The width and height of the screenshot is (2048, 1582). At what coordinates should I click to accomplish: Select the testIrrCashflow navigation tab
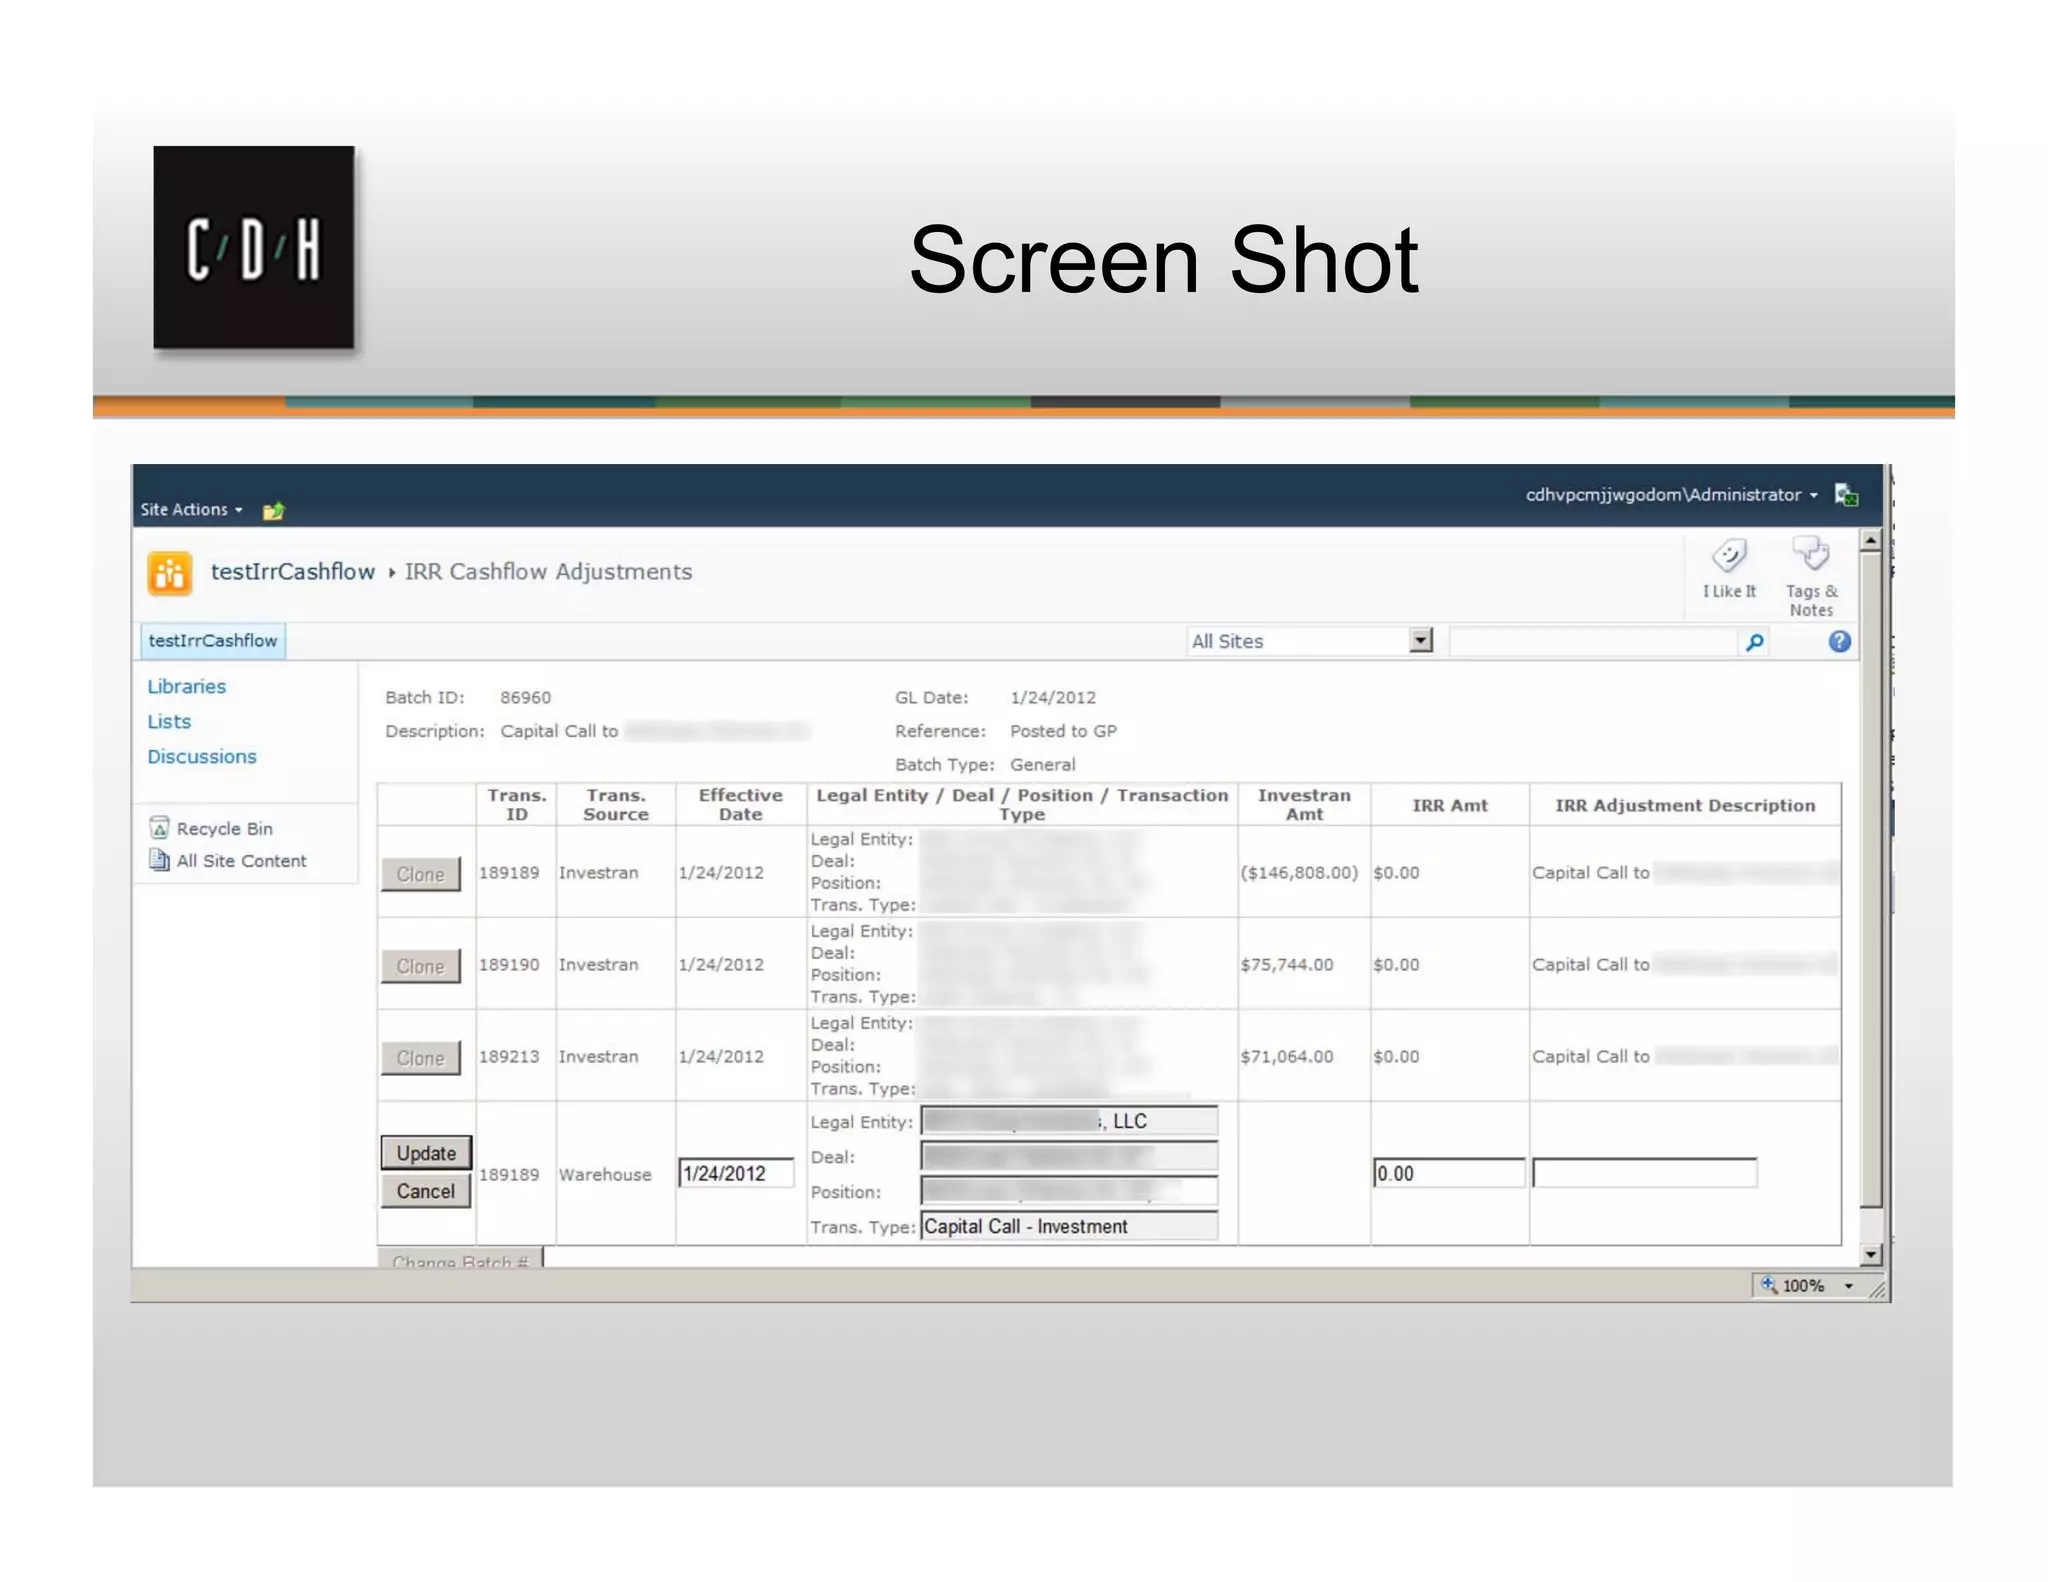point(213,640)
